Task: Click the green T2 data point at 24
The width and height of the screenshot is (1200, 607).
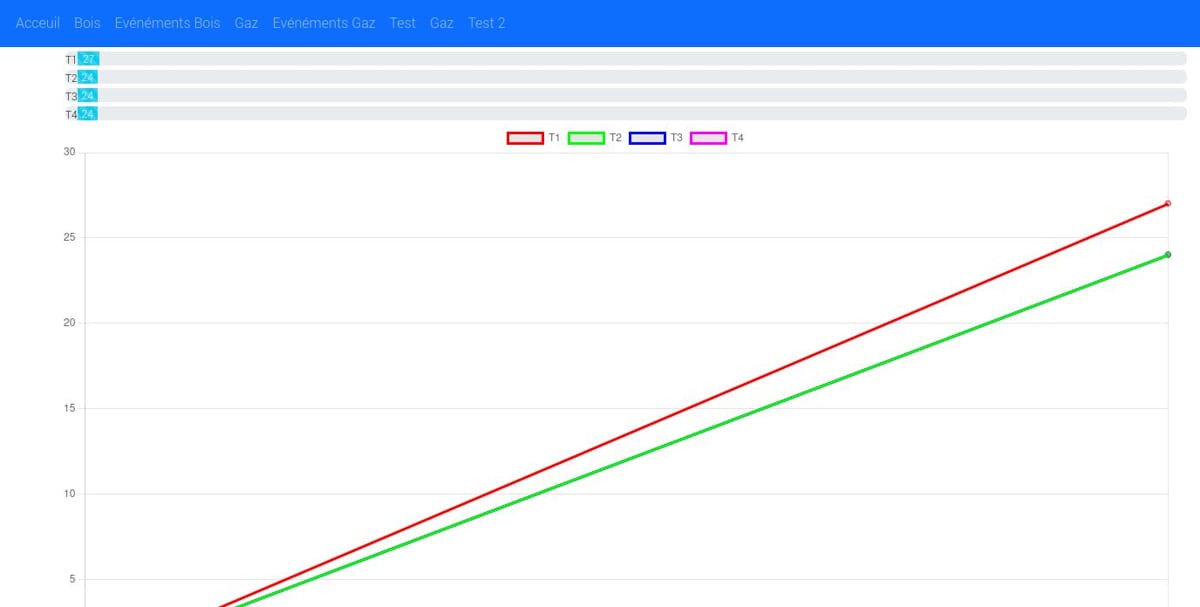Action: click(1168, 255)
